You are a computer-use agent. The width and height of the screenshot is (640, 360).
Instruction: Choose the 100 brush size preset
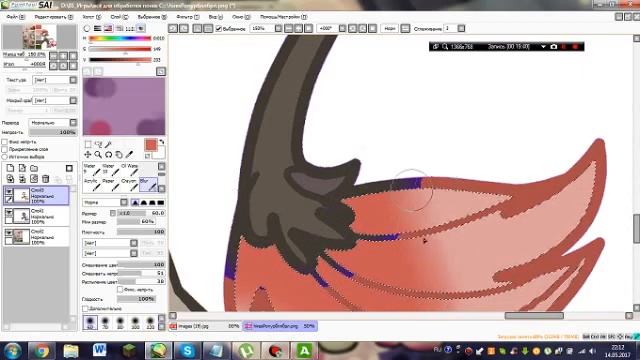(x=135, y=322)
